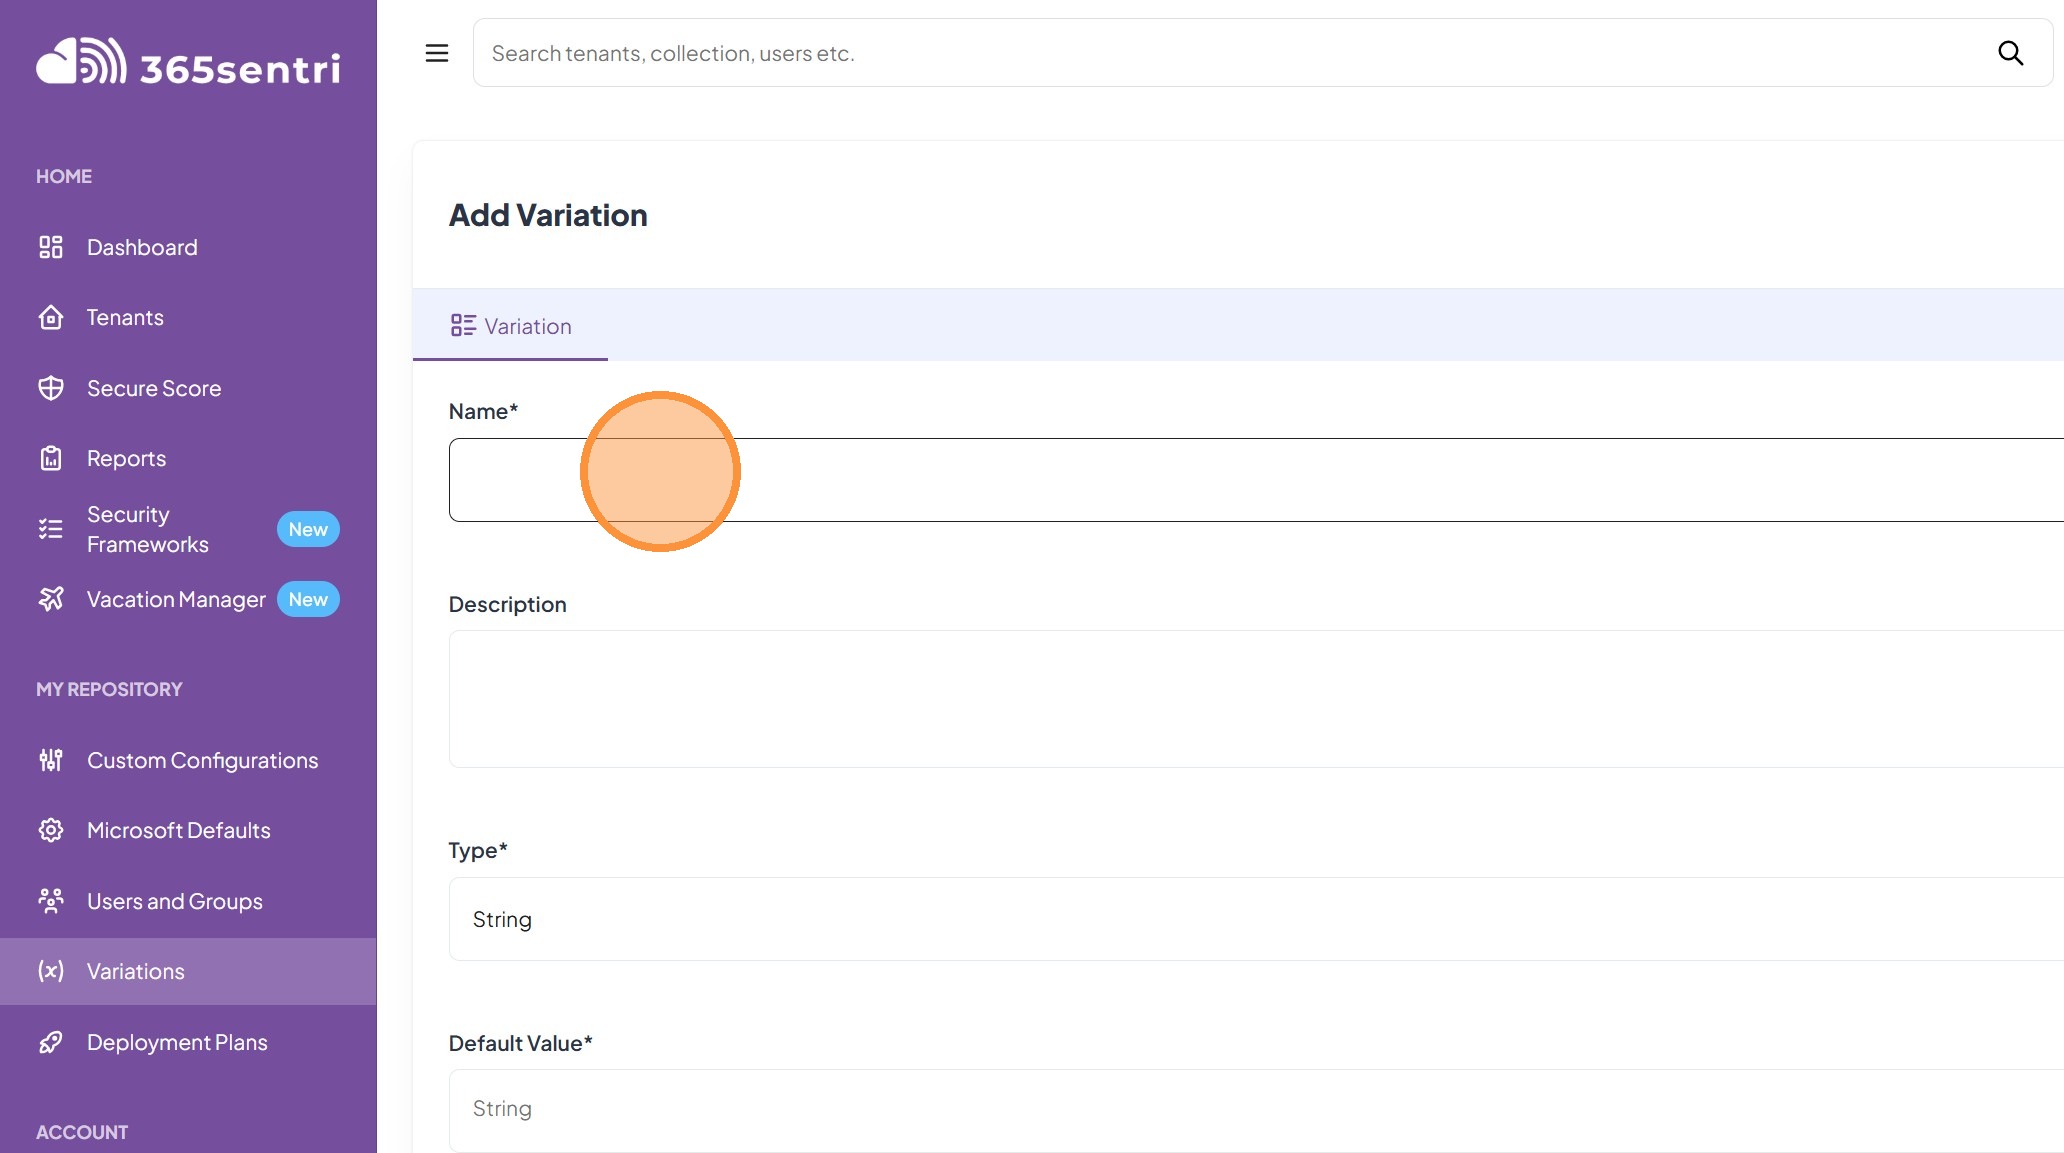2064x1153 pixels.
Task: Go to Microsoft Defaults
Action: click(x=178, y=830)
